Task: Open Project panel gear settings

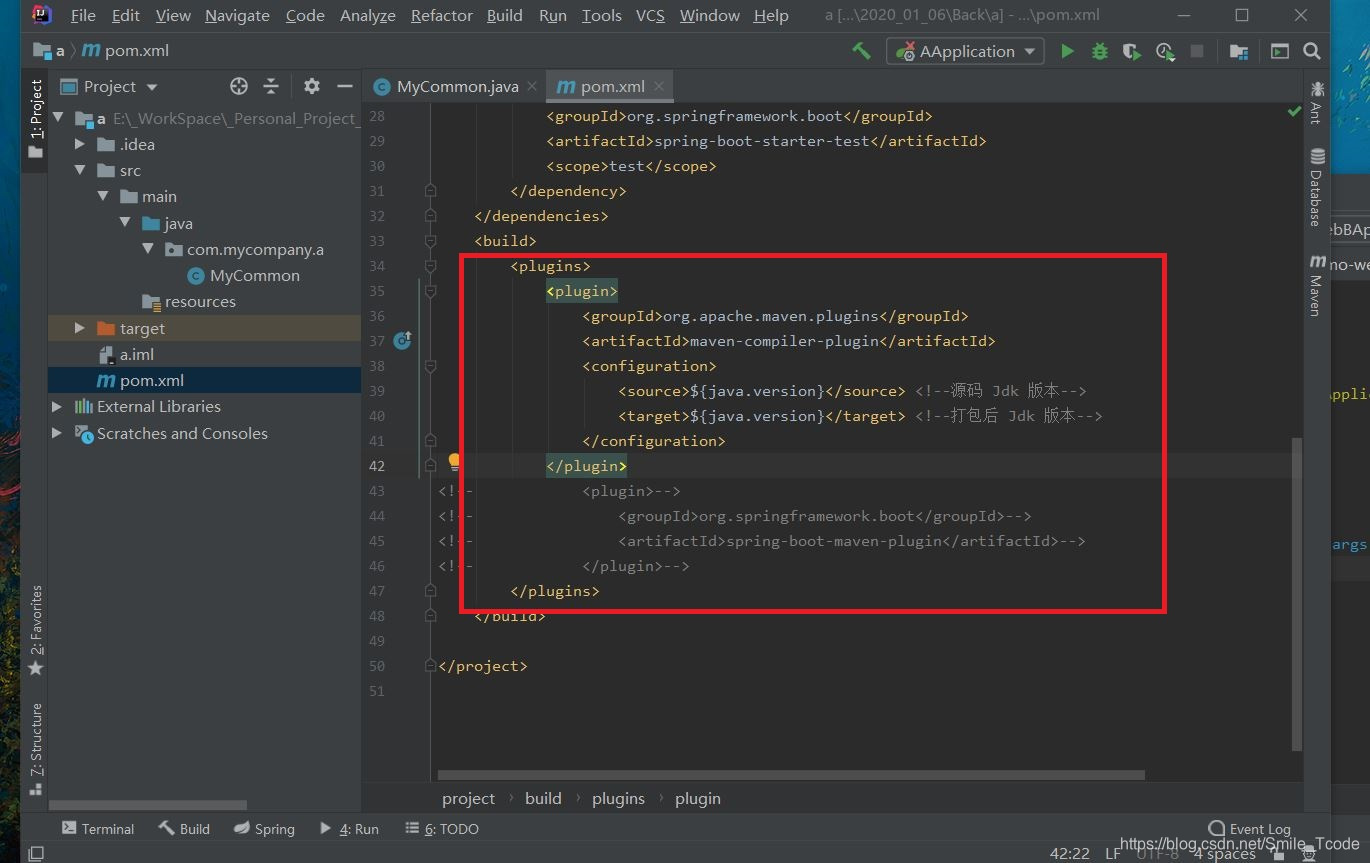Action: 312,86
